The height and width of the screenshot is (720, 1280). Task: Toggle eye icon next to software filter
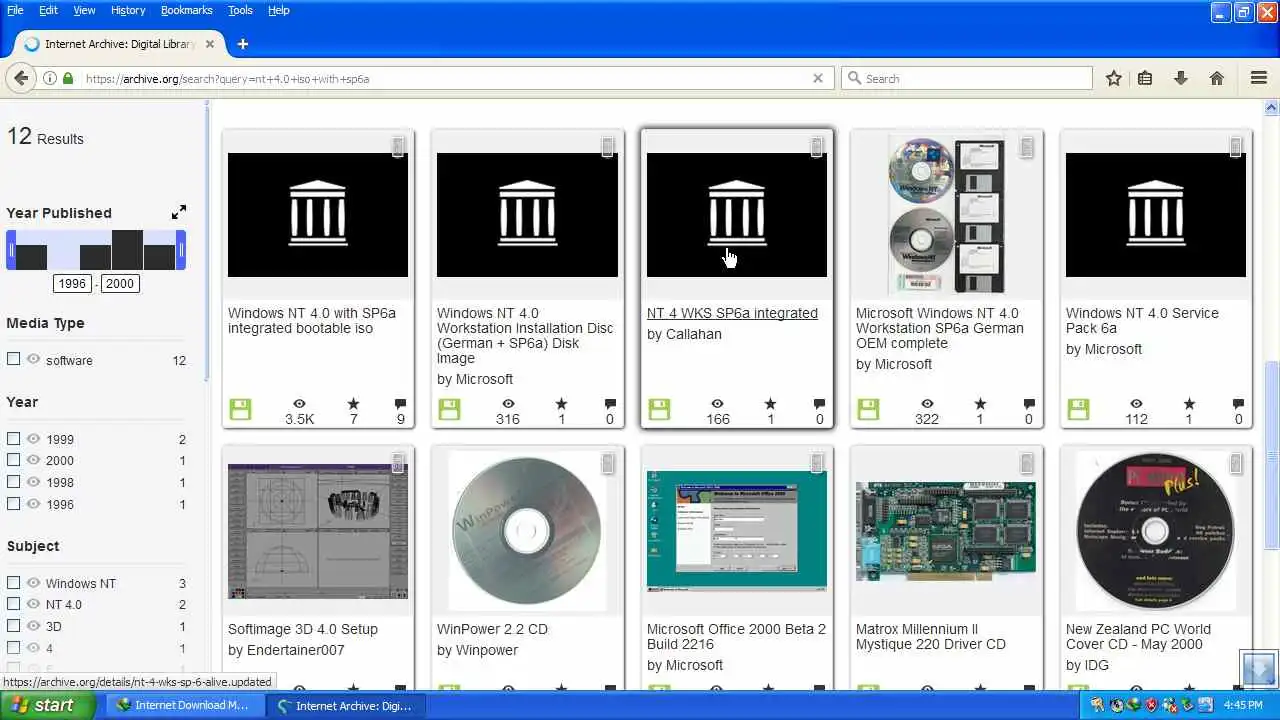34,359
